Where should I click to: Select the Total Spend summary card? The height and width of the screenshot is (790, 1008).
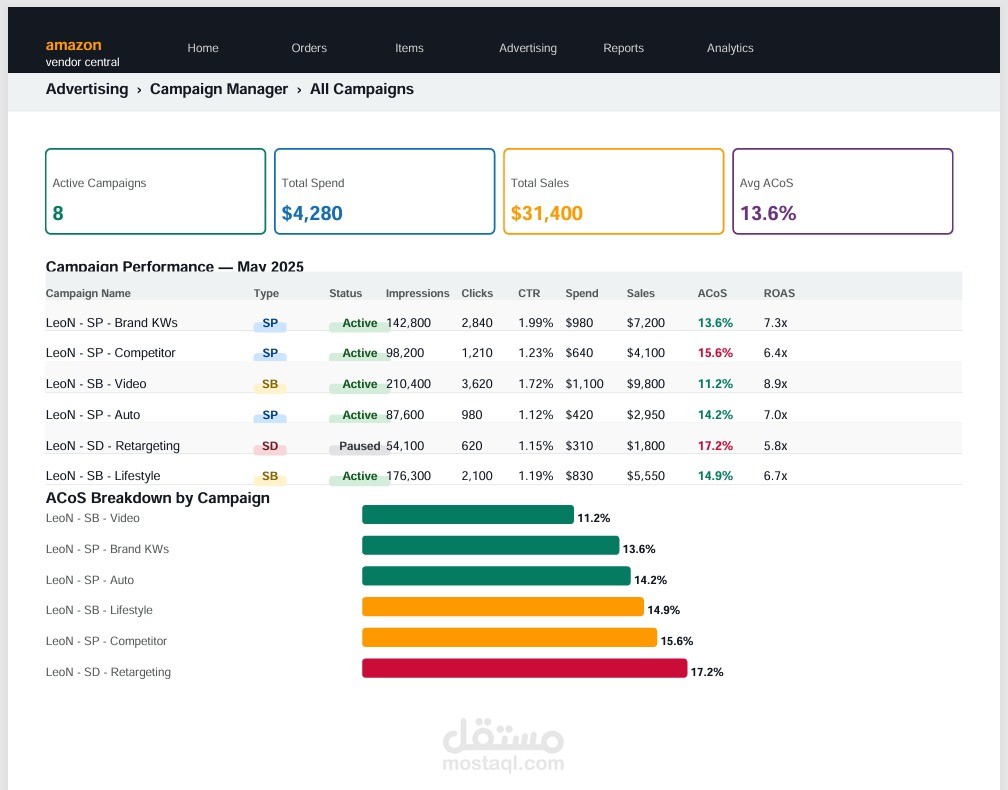[x=384, y=192]
